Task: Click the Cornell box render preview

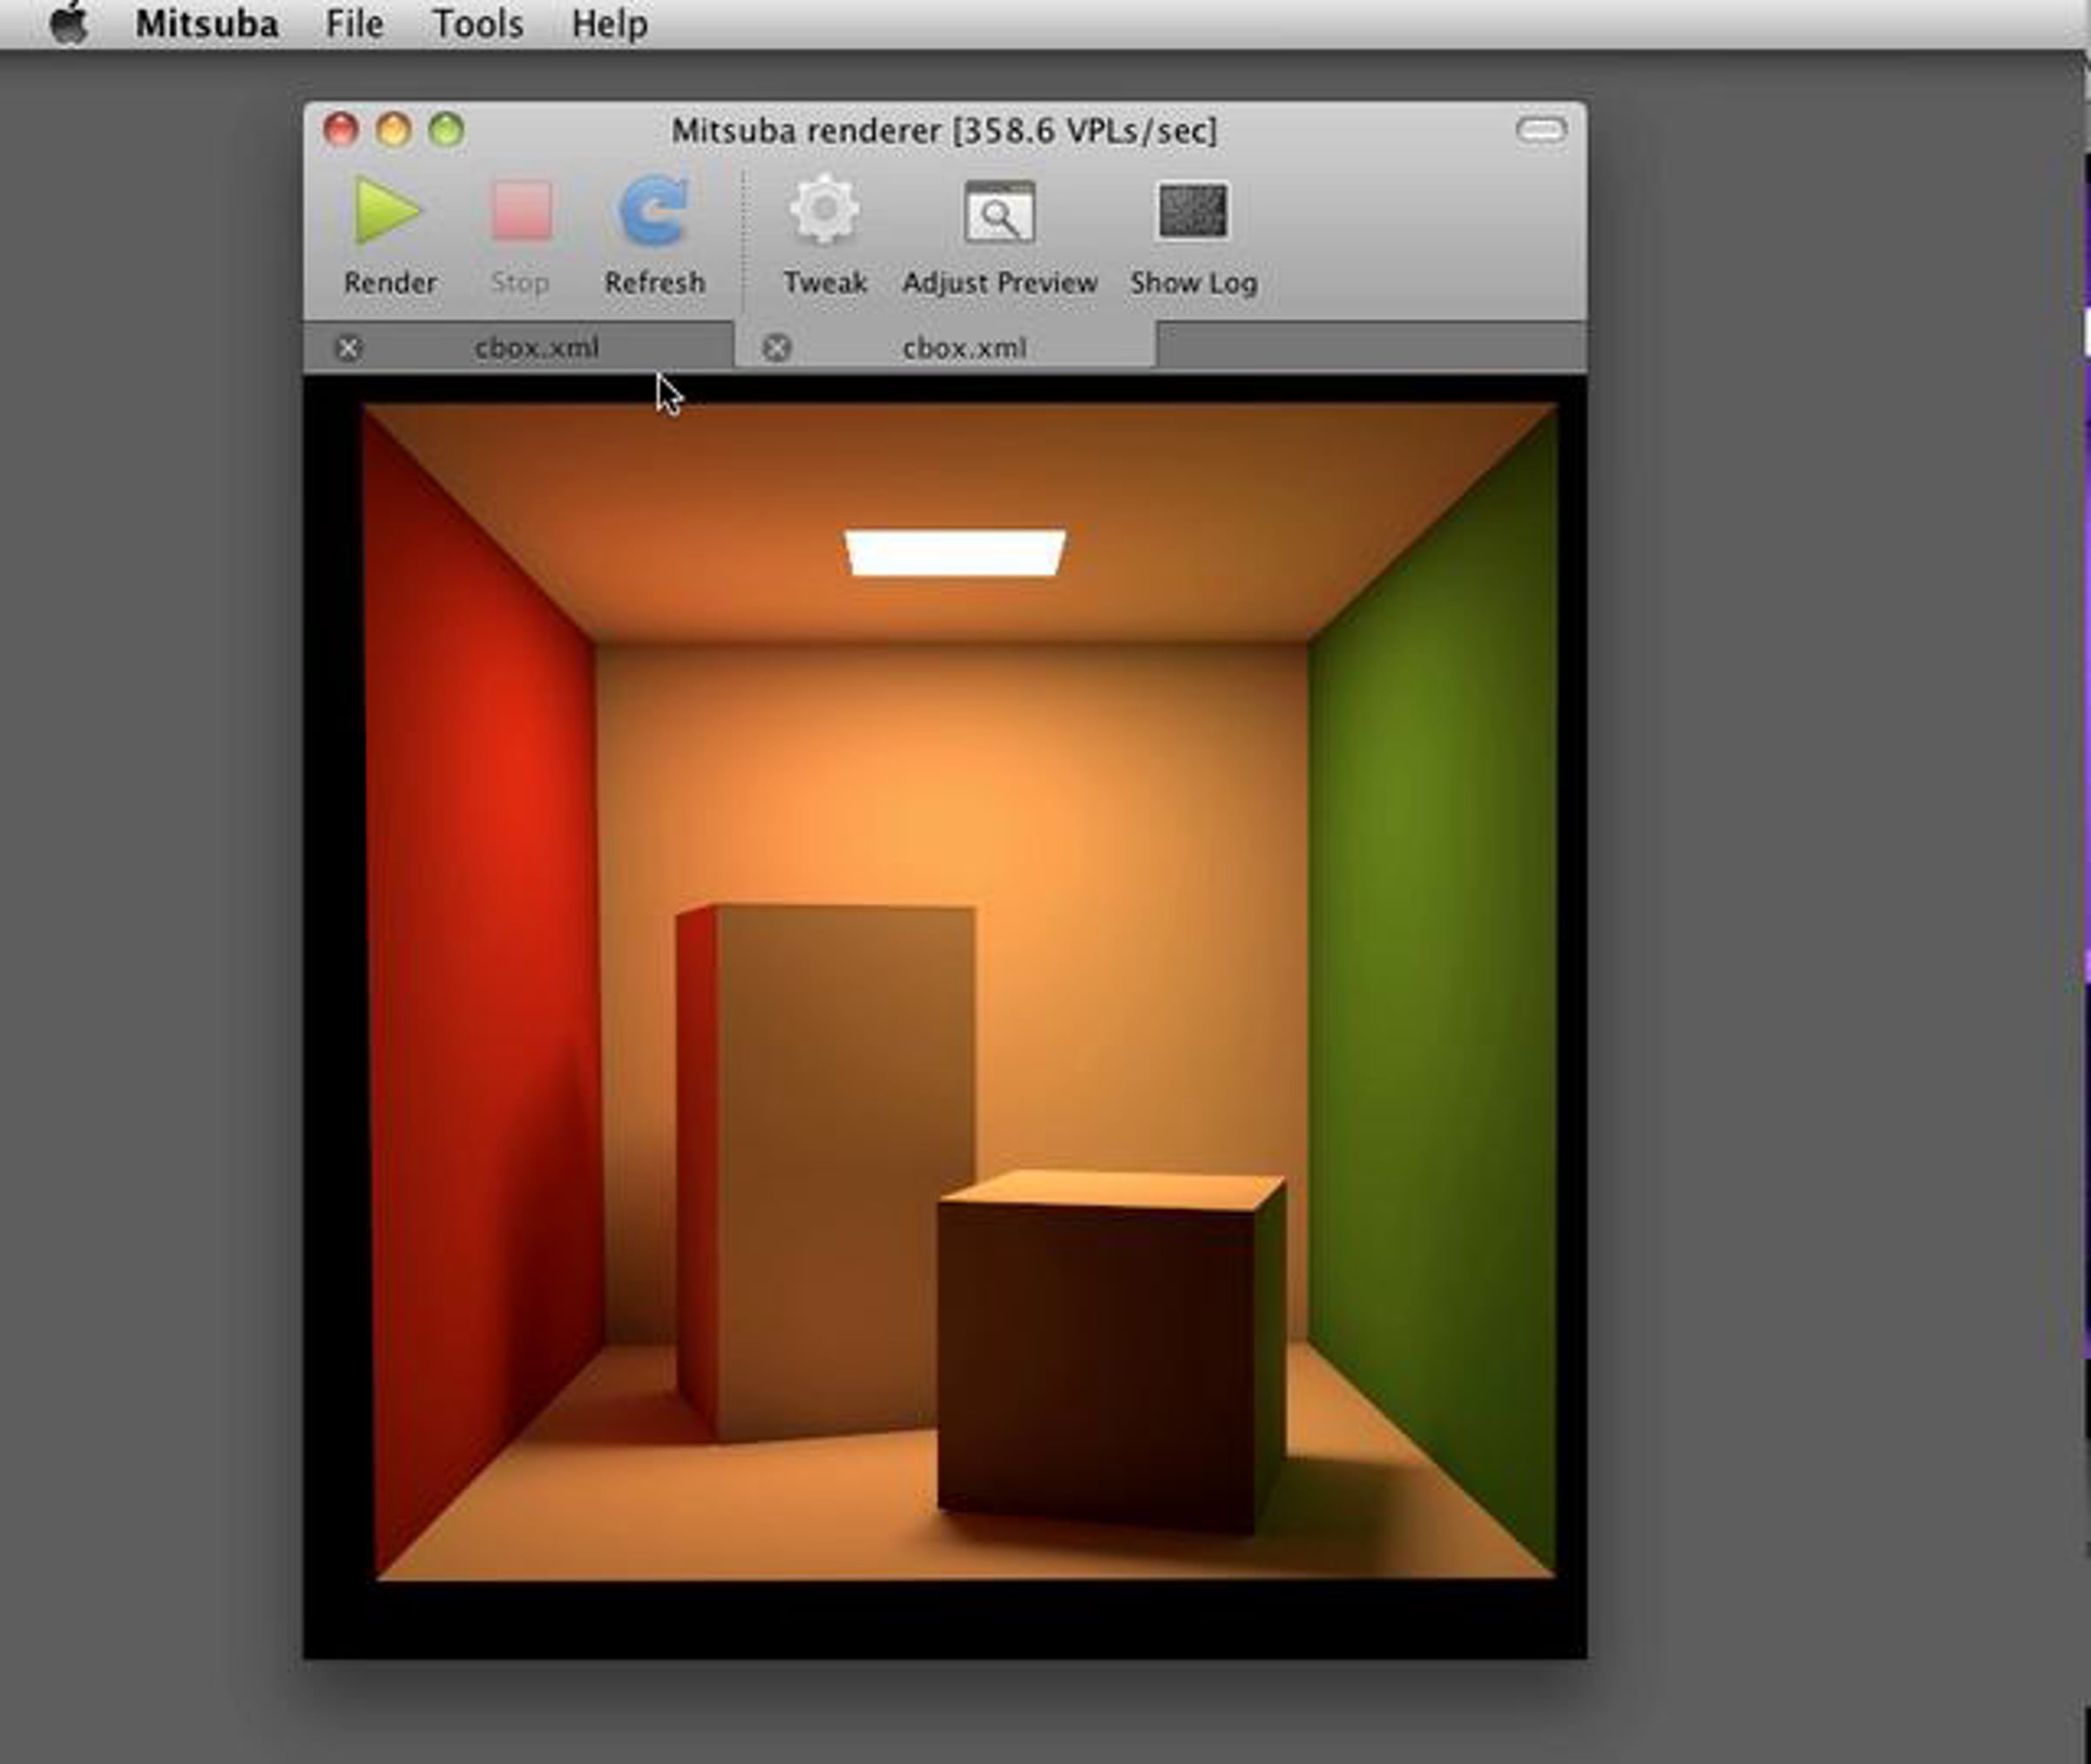Action: point(945,1015)
